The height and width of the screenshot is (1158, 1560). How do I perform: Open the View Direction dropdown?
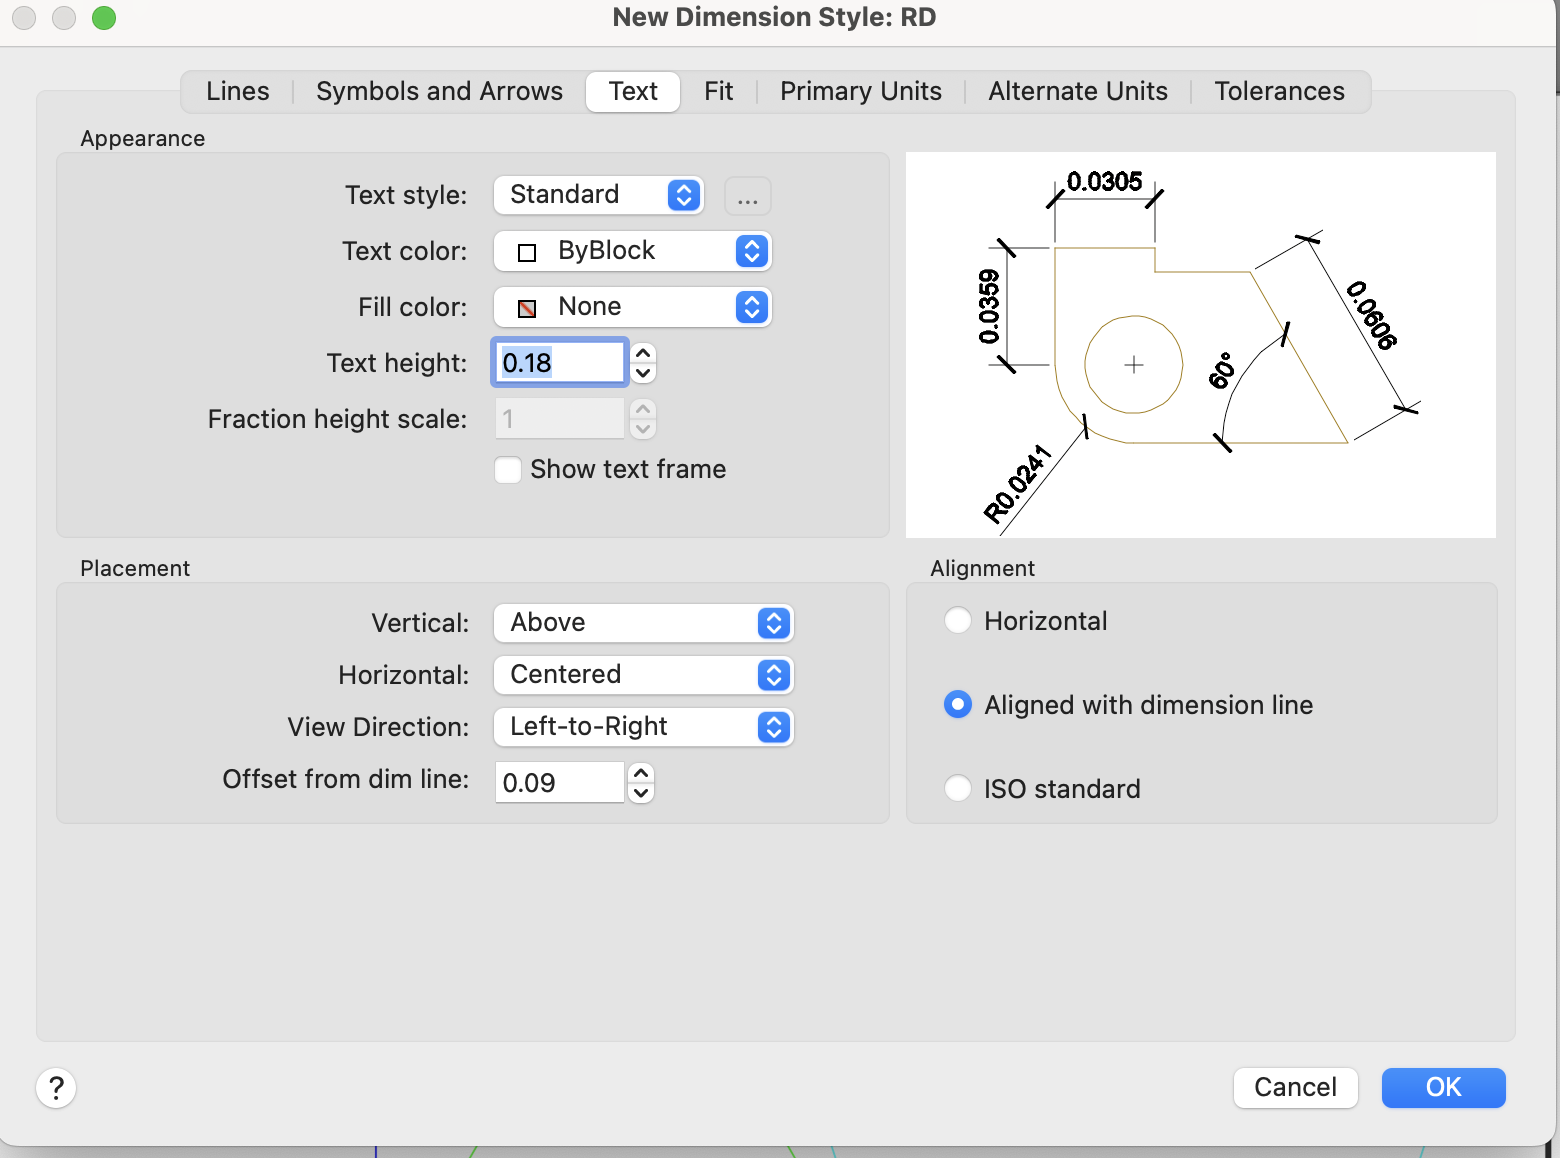point(643,727)
